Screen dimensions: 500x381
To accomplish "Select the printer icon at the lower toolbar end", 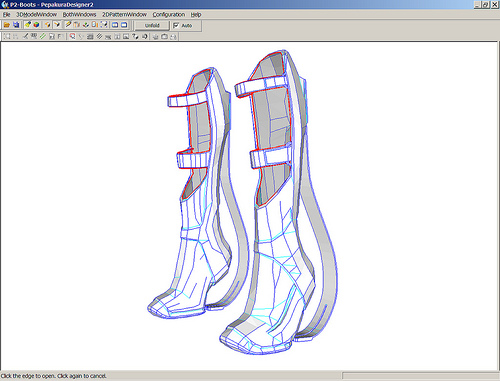I will point(173,37).
